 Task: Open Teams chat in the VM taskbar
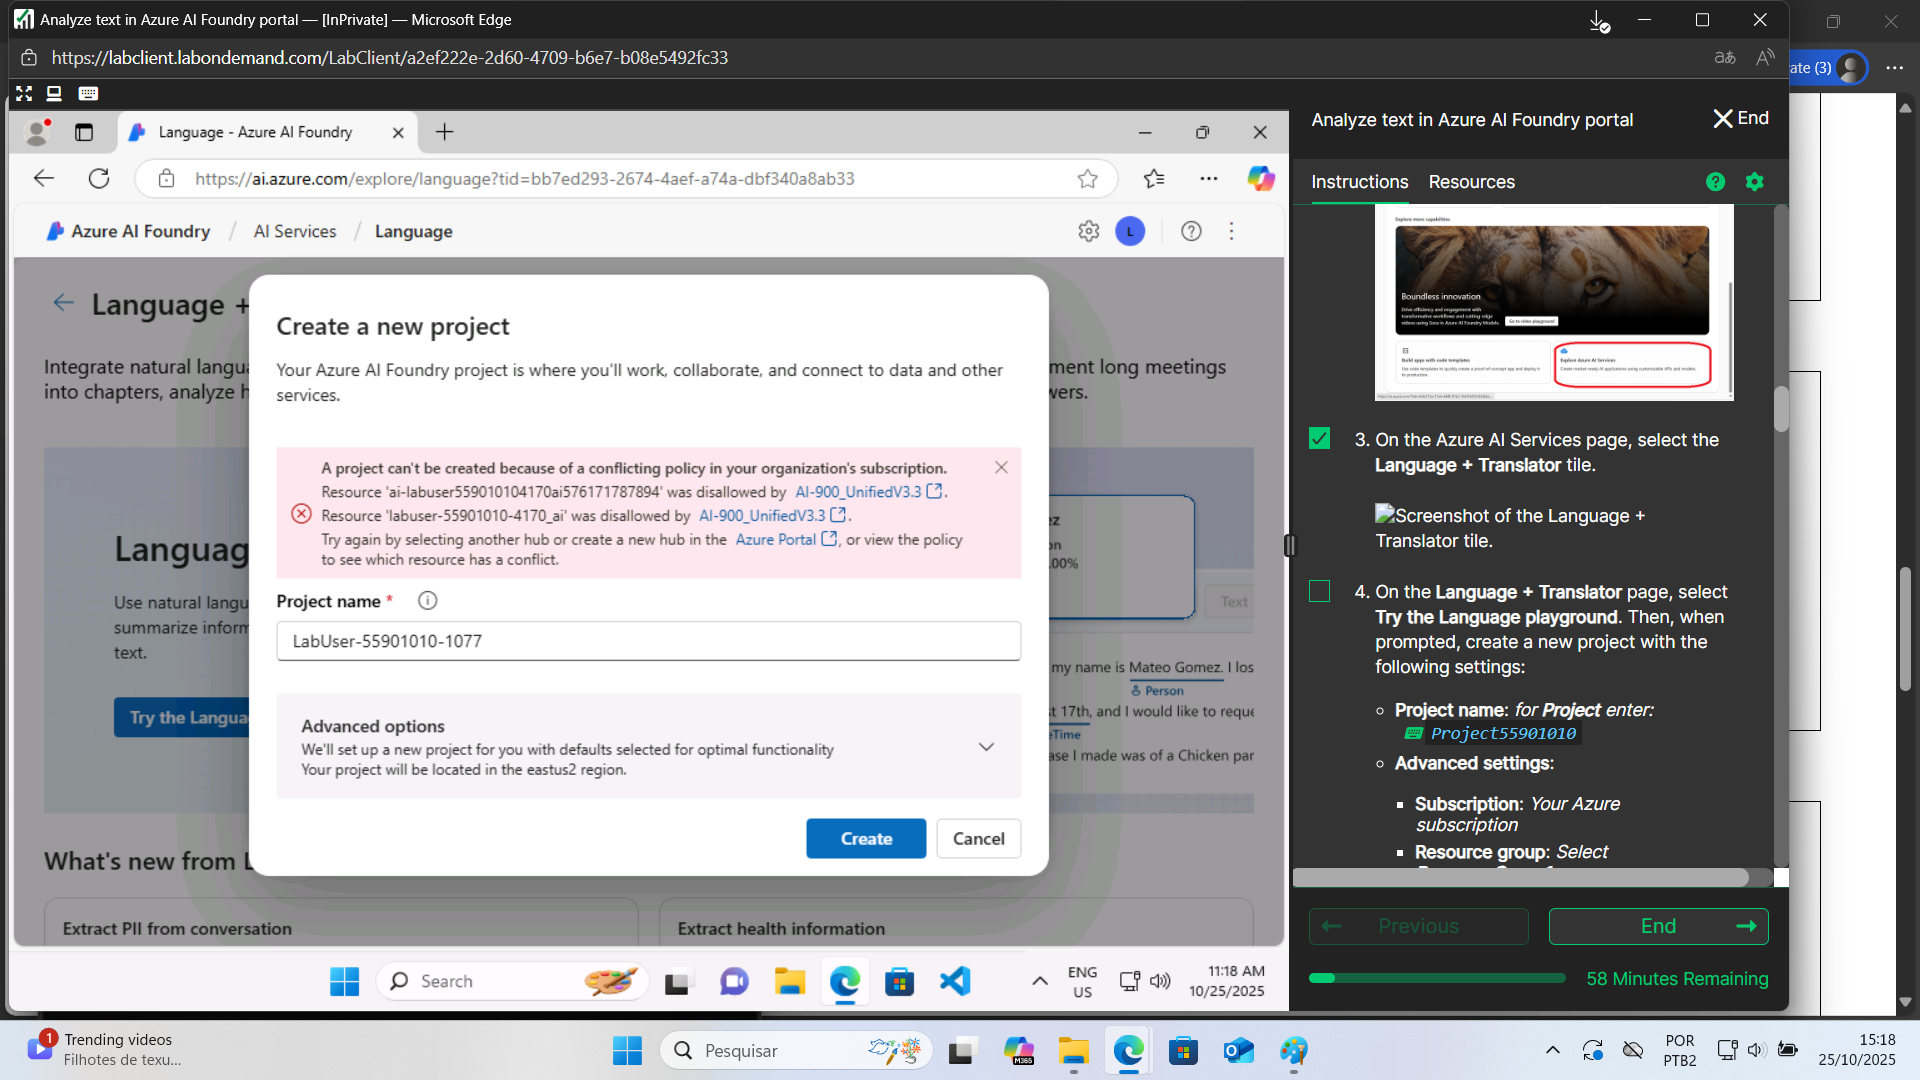coord(734,982)
